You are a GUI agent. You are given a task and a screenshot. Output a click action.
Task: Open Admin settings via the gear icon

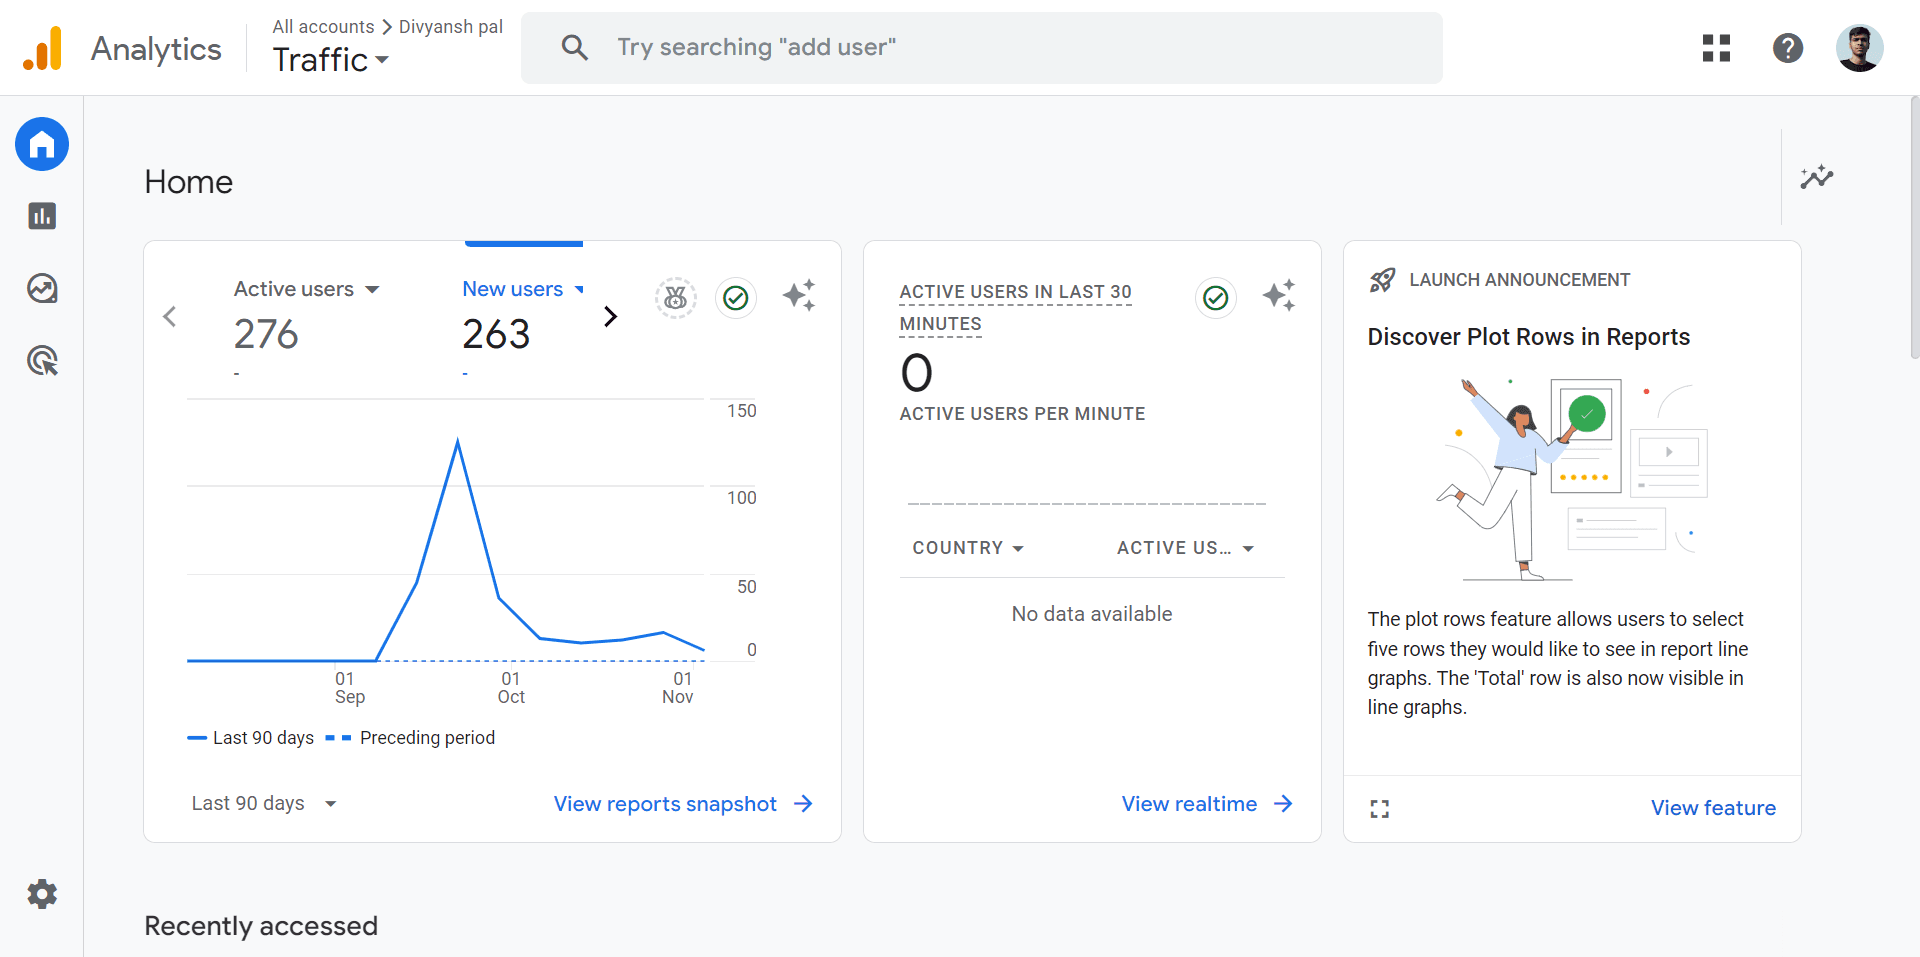point(41,894)
